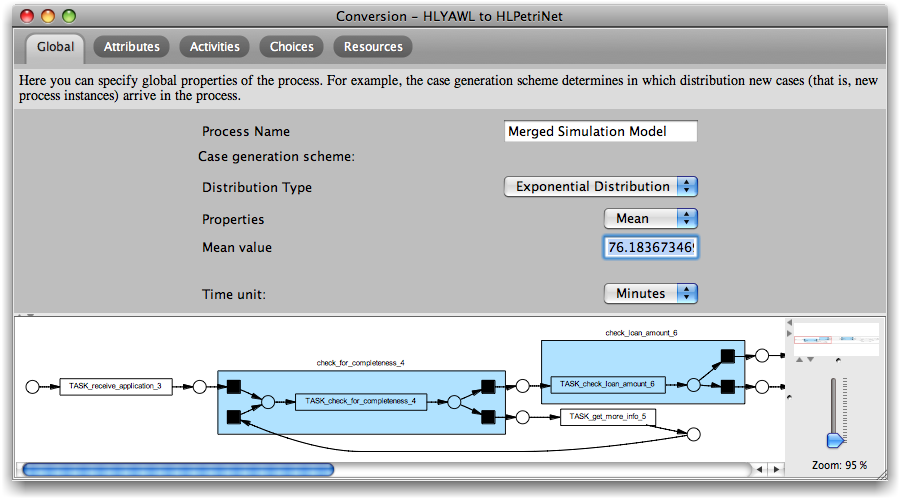Viewport: 900px width, 500px height.
Task: Click the Process Name text field
Action: (600, 132)
